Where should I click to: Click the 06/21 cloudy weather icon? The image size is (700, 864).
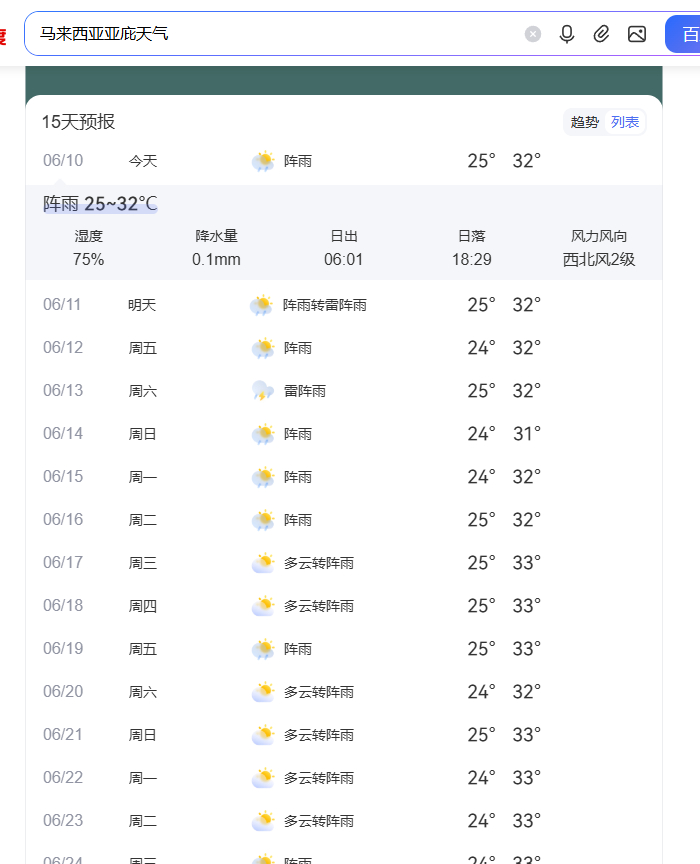pyautogui.click(x=263, y=735)
